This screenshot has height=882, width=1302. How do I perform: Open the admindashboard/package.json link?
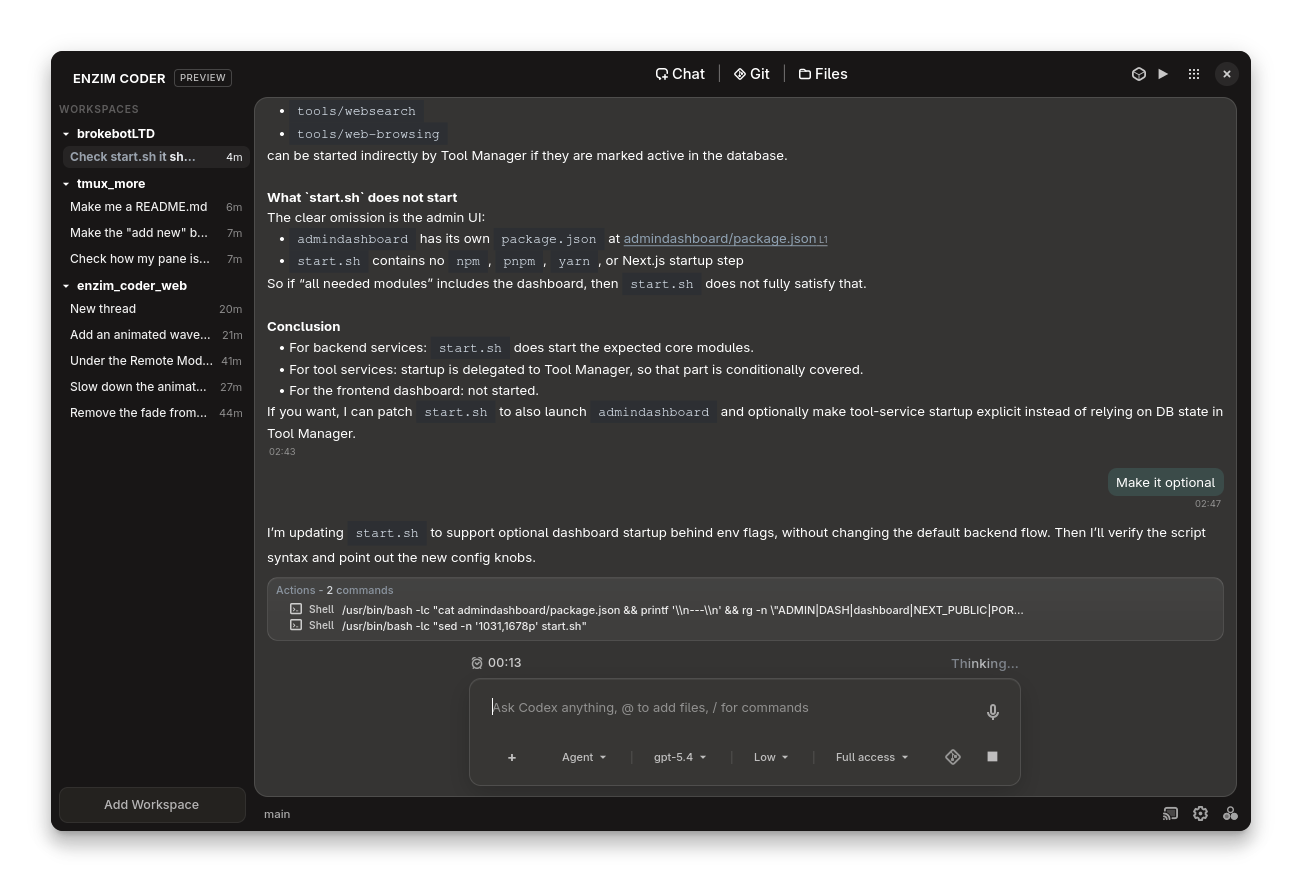719,238
